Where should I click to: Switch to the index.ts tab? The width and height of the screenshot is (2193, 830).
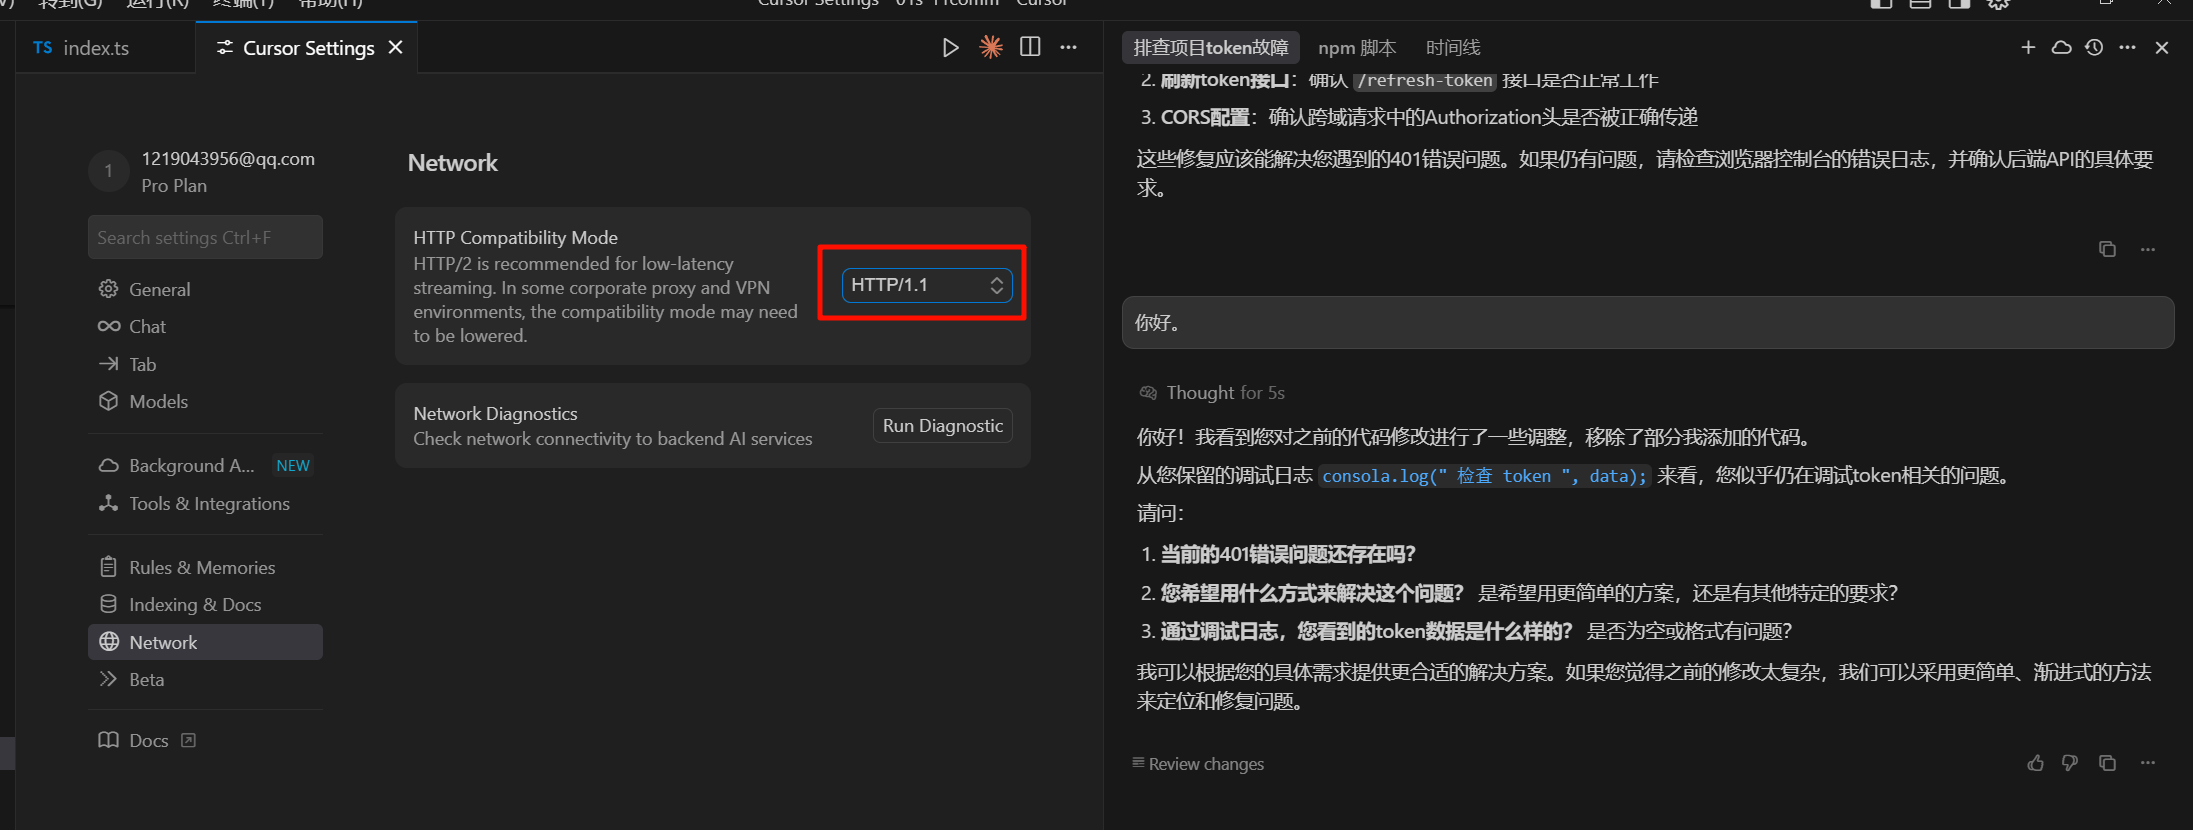[82, 48]
